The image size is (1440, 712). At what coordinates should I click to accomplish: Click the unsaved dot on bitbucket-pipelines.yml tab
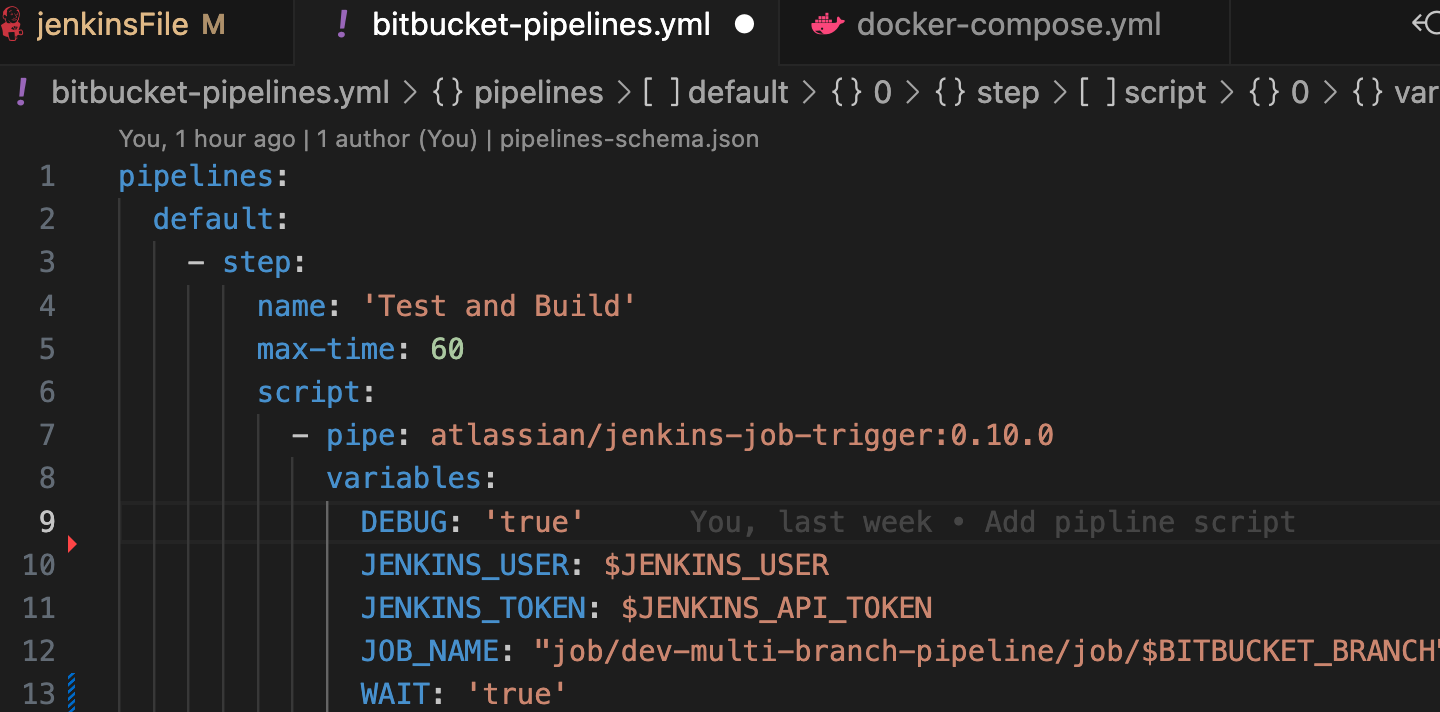[x=744, y=25]
